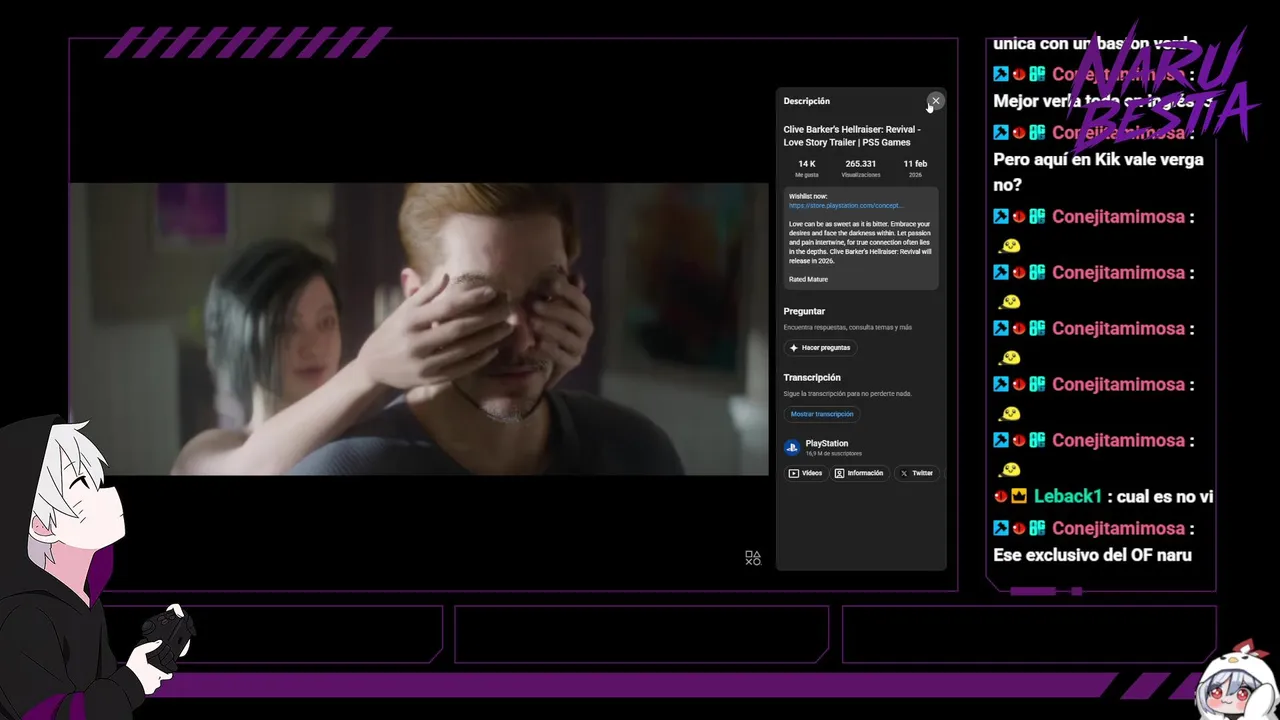Click the video title Clive Barker's Hellraiser
This screenshot has width=1280, height=720.
[852, 136]
